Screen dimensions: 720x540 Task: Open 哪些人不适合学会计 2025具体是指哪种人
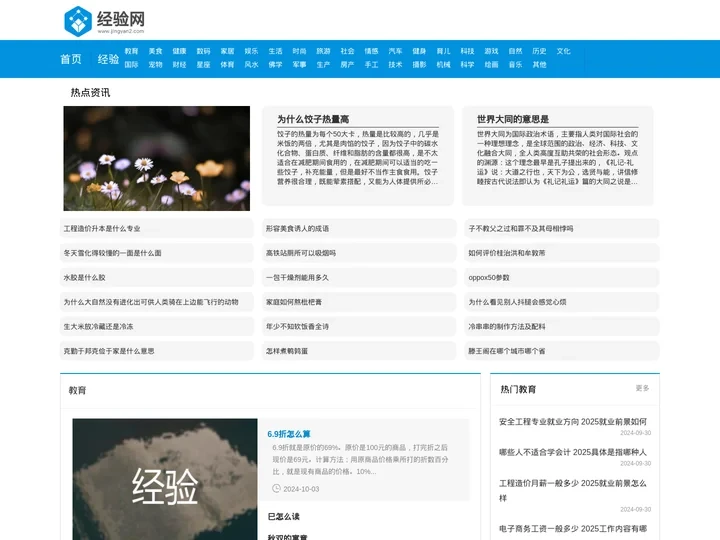[573, 452]
